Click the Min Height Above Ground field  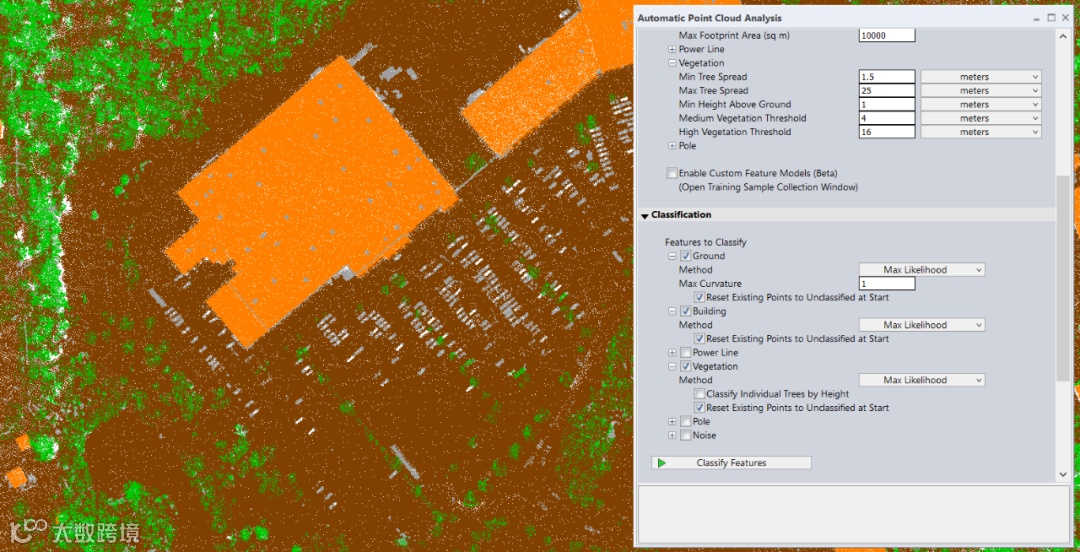[x=887, y=104]
